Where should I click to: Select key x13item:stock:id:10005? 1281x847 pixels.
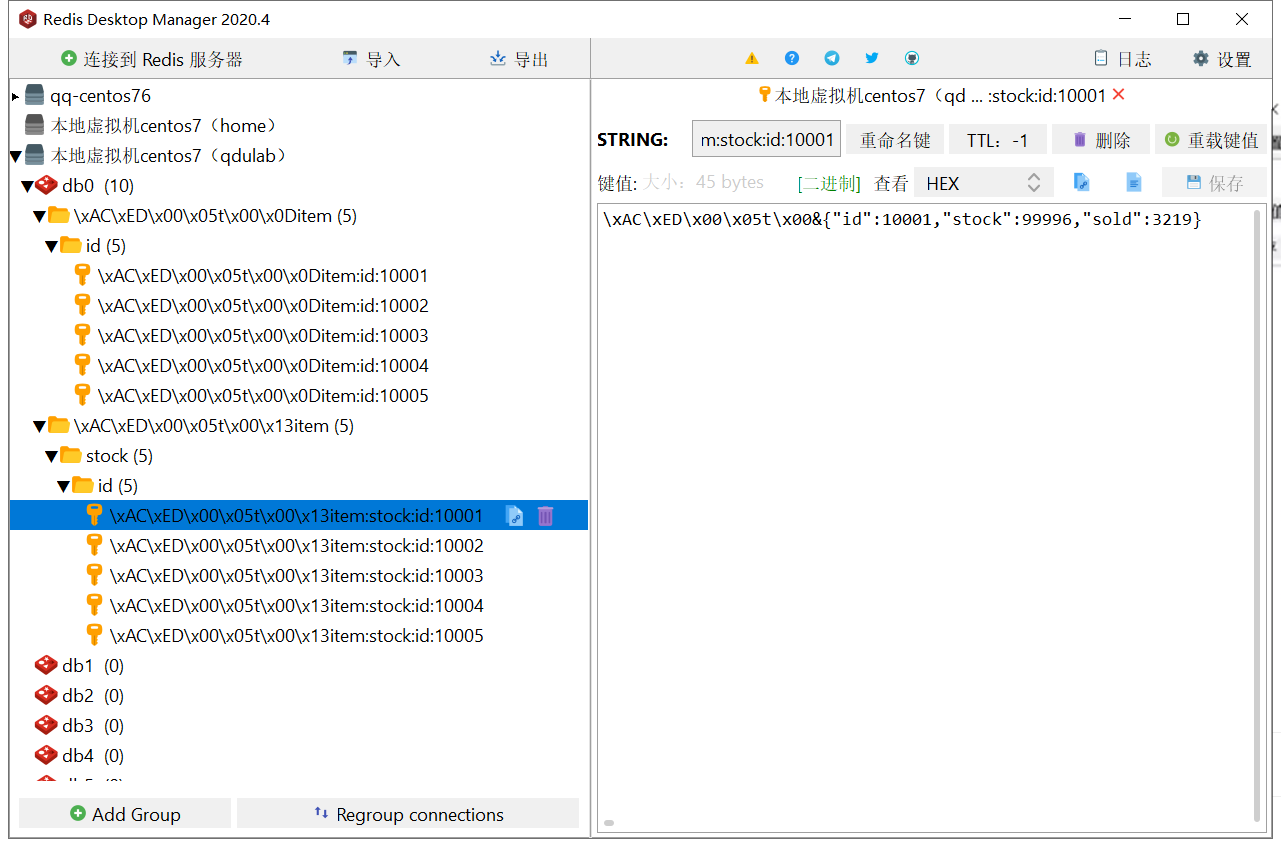pyautogui.click(x=296, y=635)
